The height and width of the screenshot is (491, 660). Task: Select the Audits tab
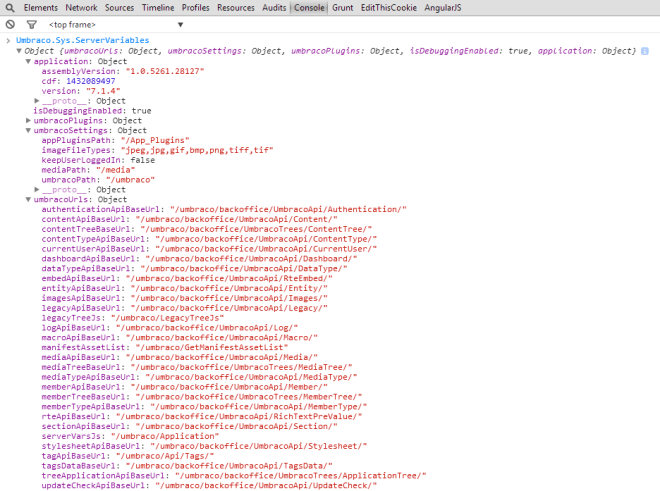point(274,8)
